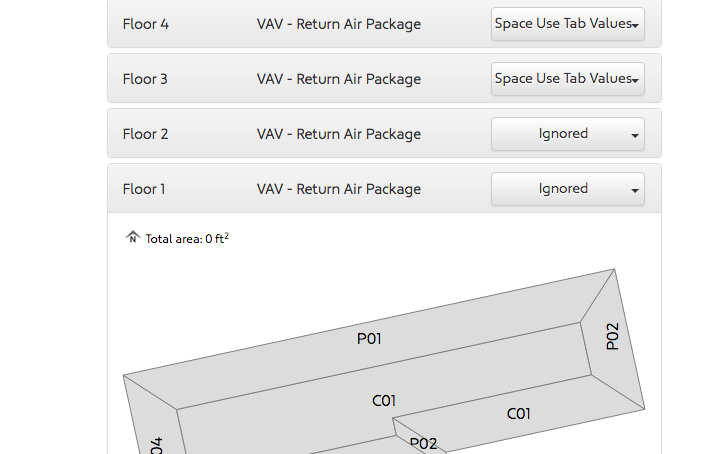Expand the Floor 4 row
The image size is (712, 454).
coord(384,24)
